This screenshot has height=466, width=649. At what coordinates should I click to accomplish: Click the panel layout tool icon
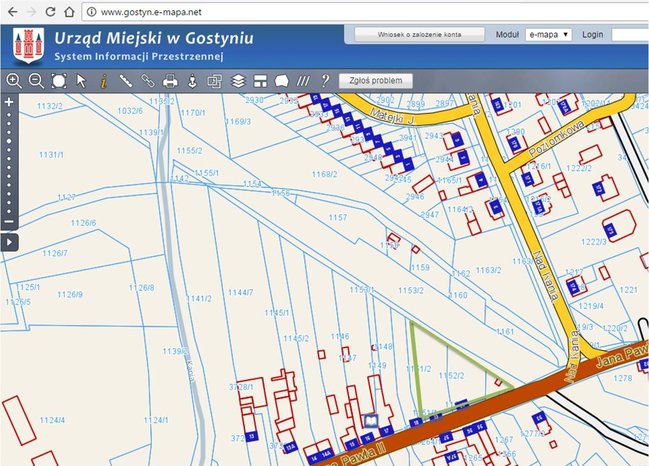point(260,81)
